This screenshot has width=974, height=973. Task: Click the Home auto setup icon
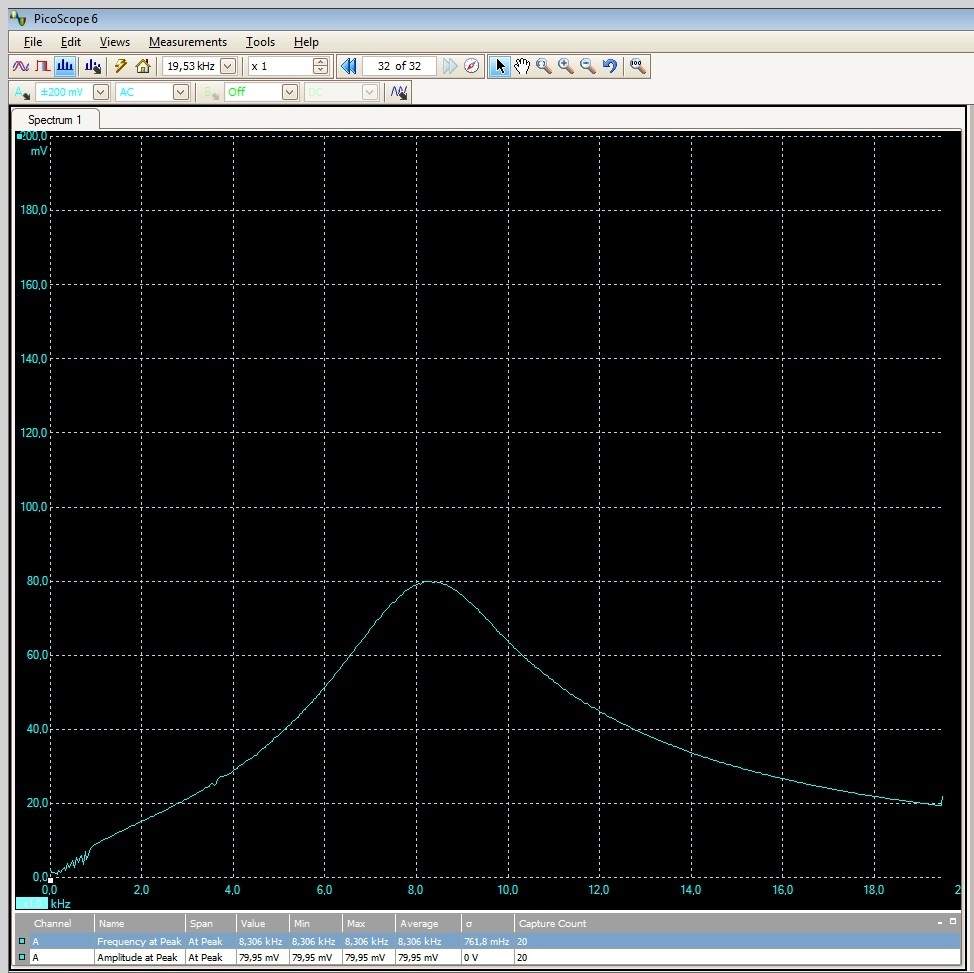click(x=143, y=66)
